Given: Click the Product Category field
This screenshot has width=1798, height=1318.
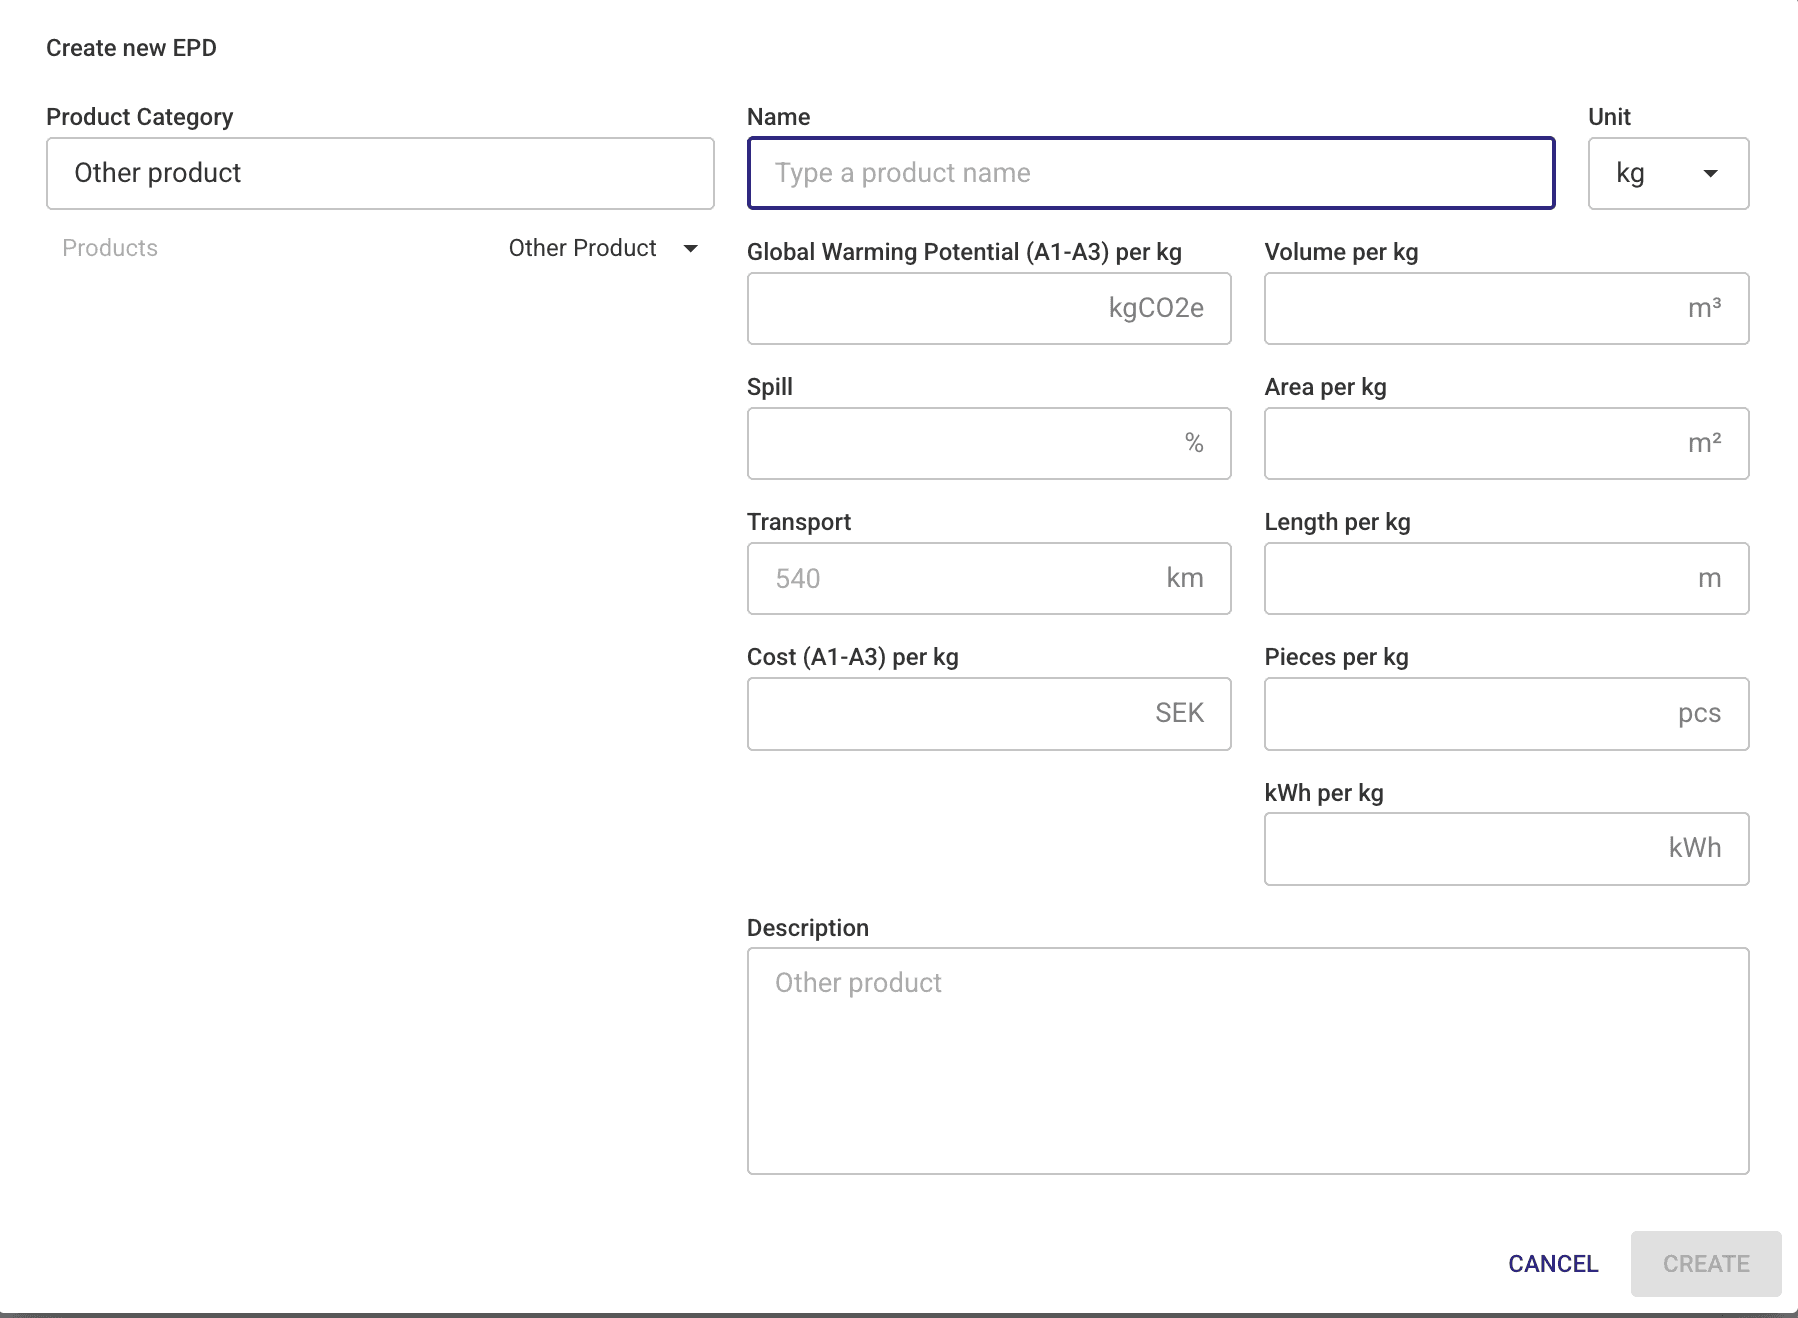Looking at the screenshot, I should tap(380, 173).
